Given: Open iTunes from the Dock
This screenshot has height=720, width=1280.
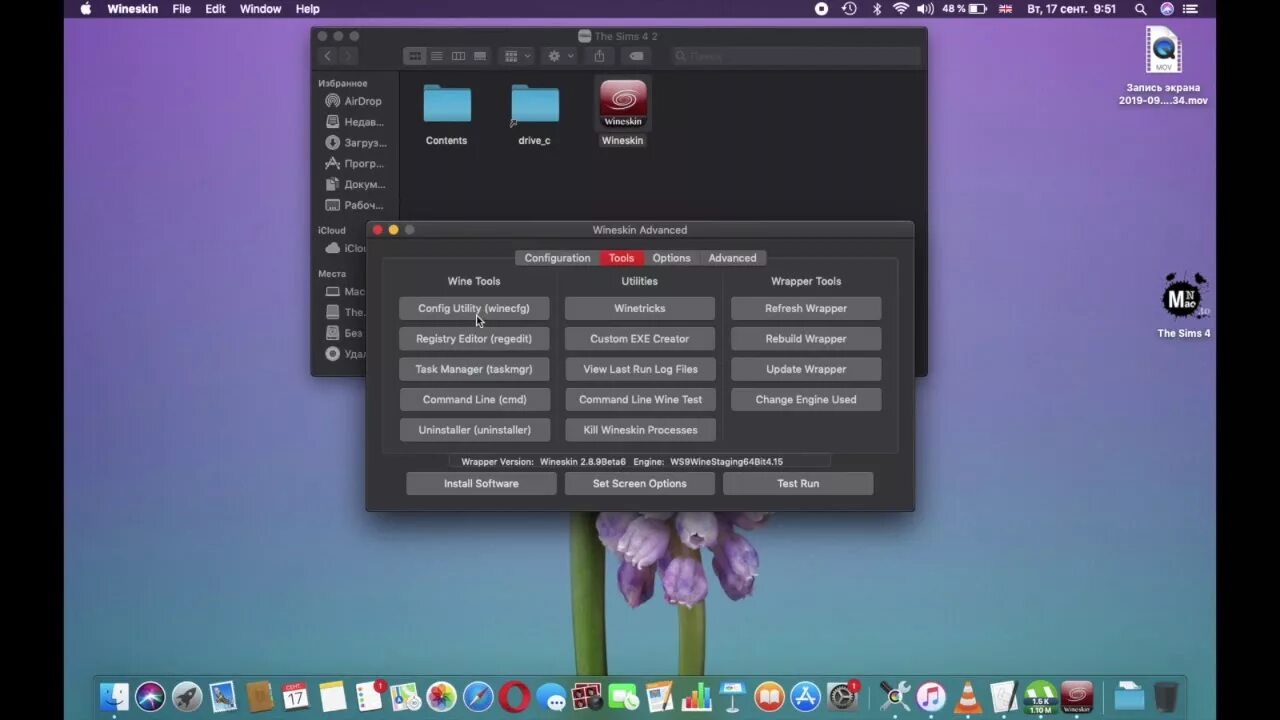Looking at the screenshot, I should click(x=931, y=697).
